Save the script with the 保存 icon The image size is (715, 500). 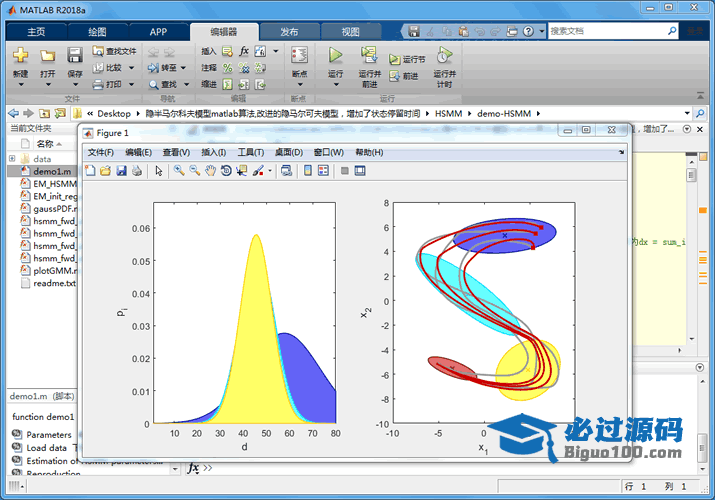click(75, 55)
